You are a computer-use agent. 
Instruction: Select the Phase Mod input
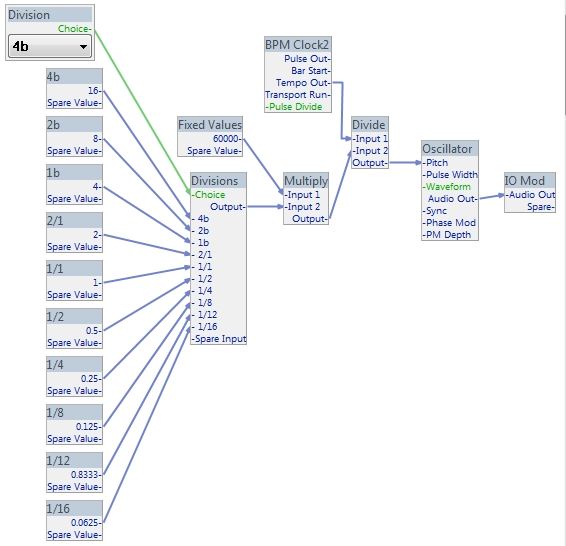(449, 223)
